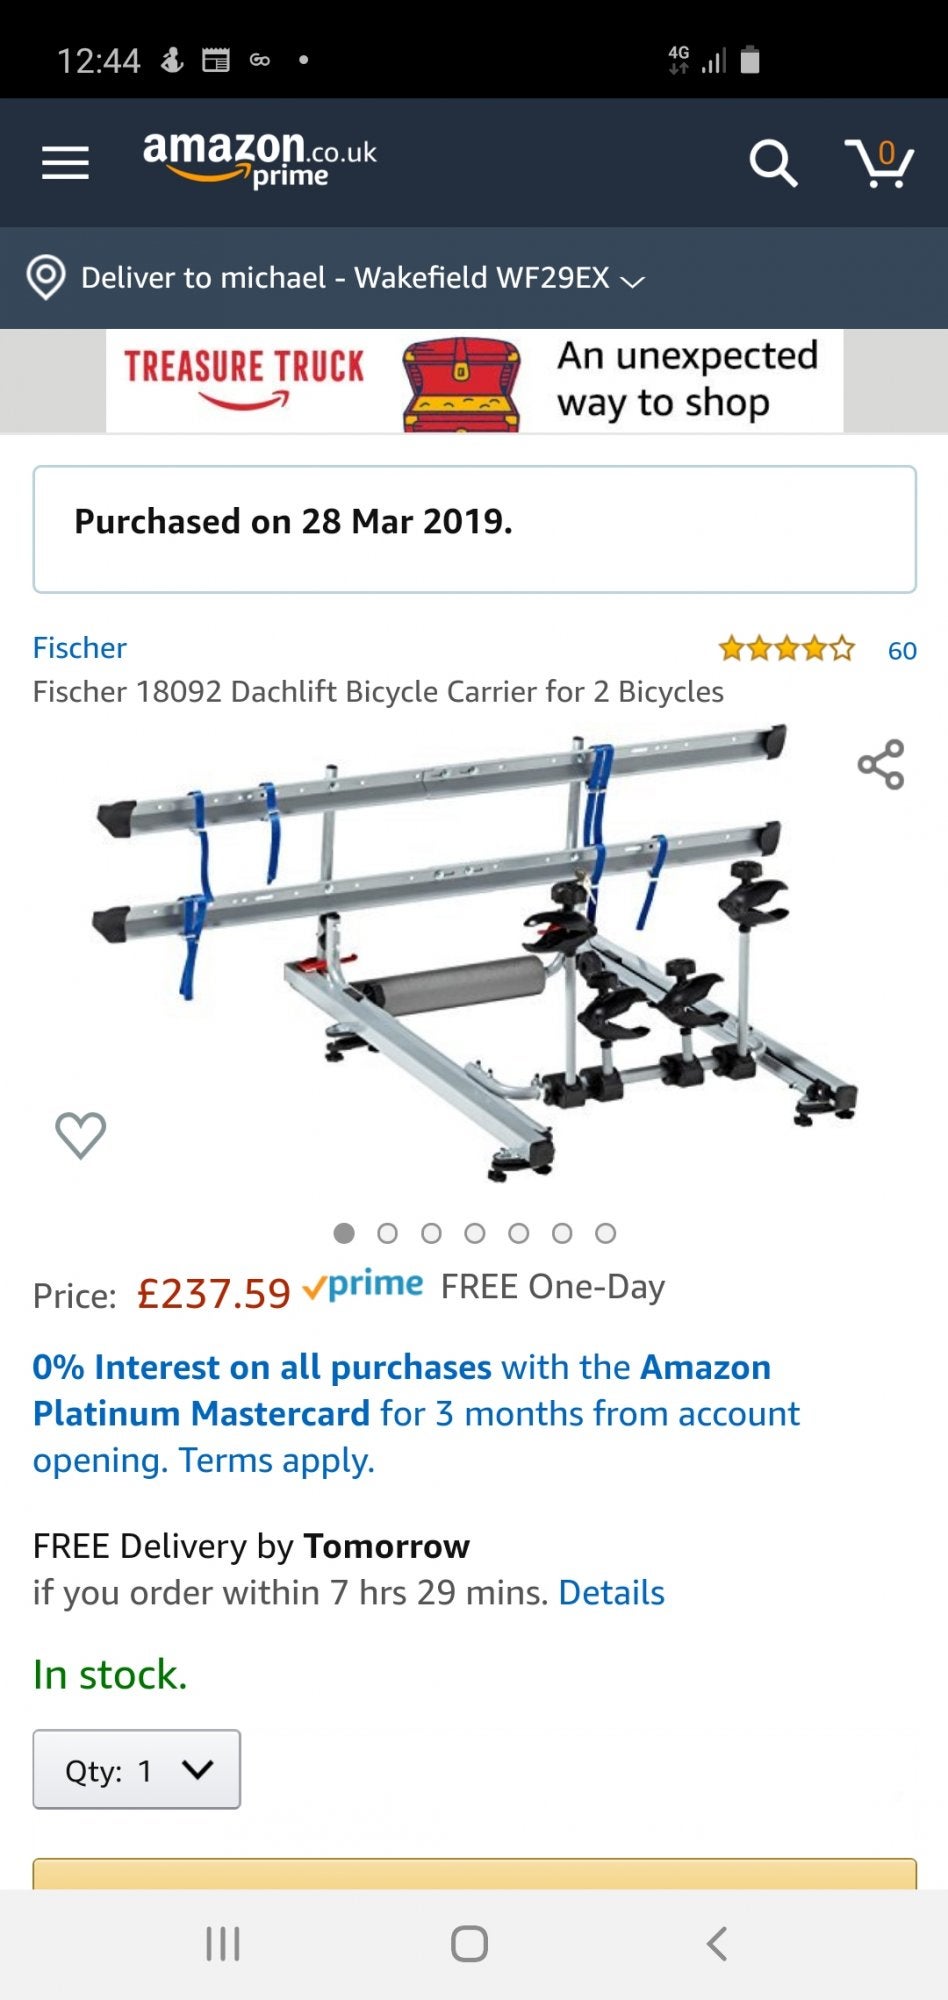The image size is (948, 2000).
Task: Open the 60 customer reviews count
Action: (x=902, y=651)
